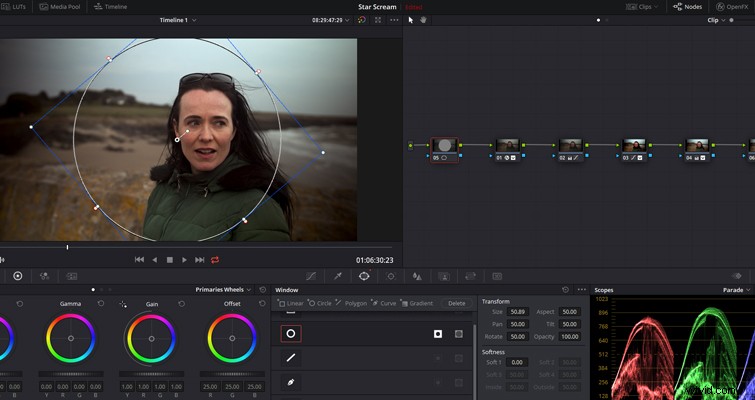
Task: Open the Curves palette icon
Action: tap(311, 276)
